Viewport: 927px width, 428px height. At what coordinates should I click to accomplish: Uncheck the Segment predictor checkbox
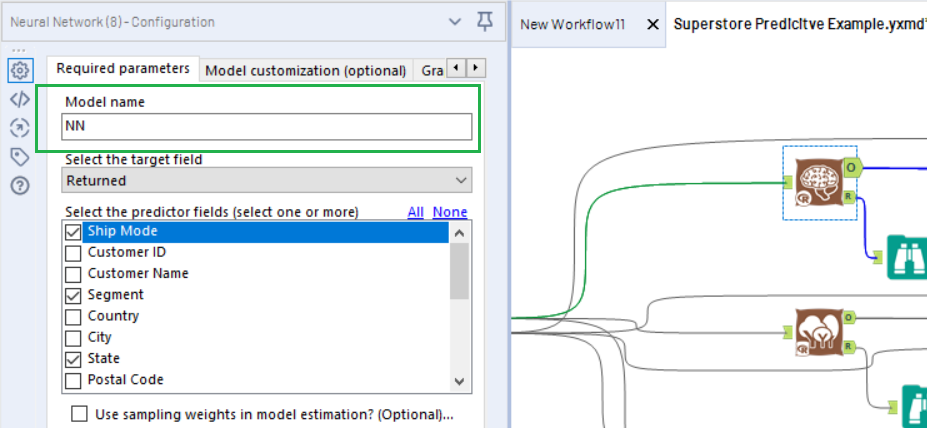[73, 296]
